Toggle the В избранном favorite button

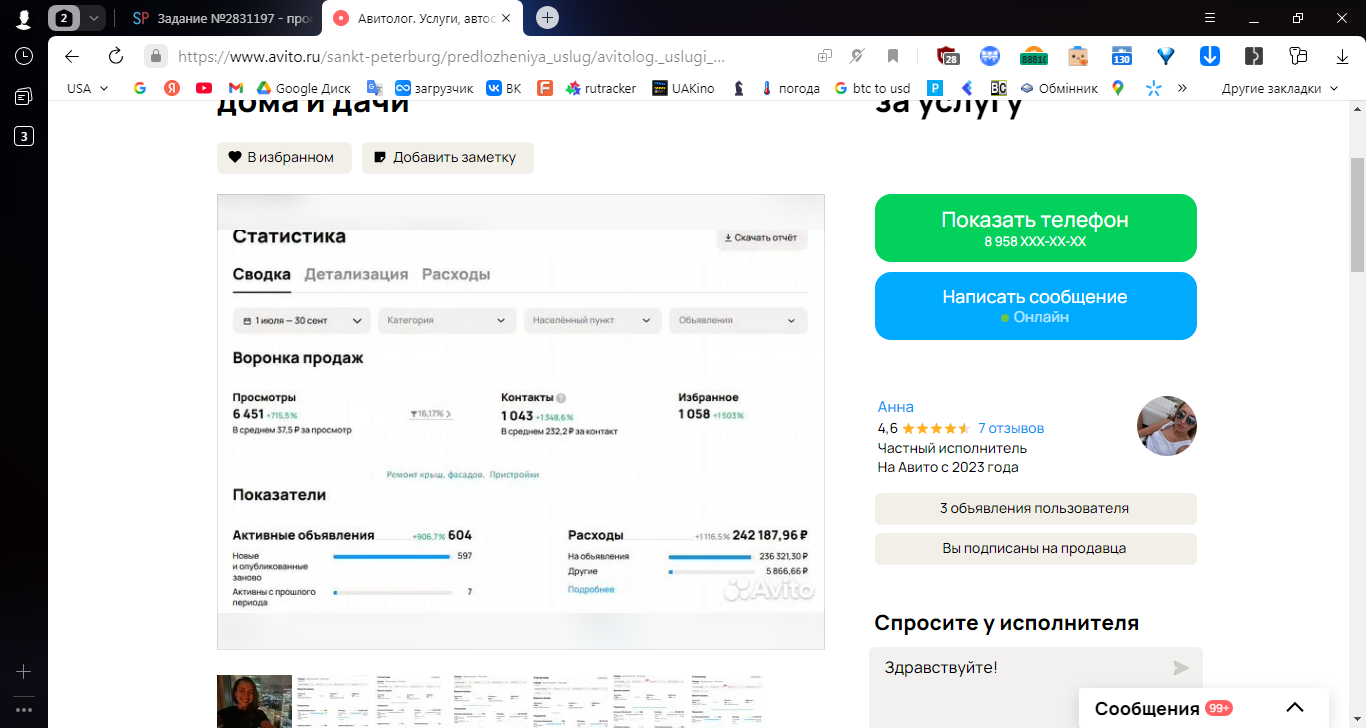pos(284,157)
